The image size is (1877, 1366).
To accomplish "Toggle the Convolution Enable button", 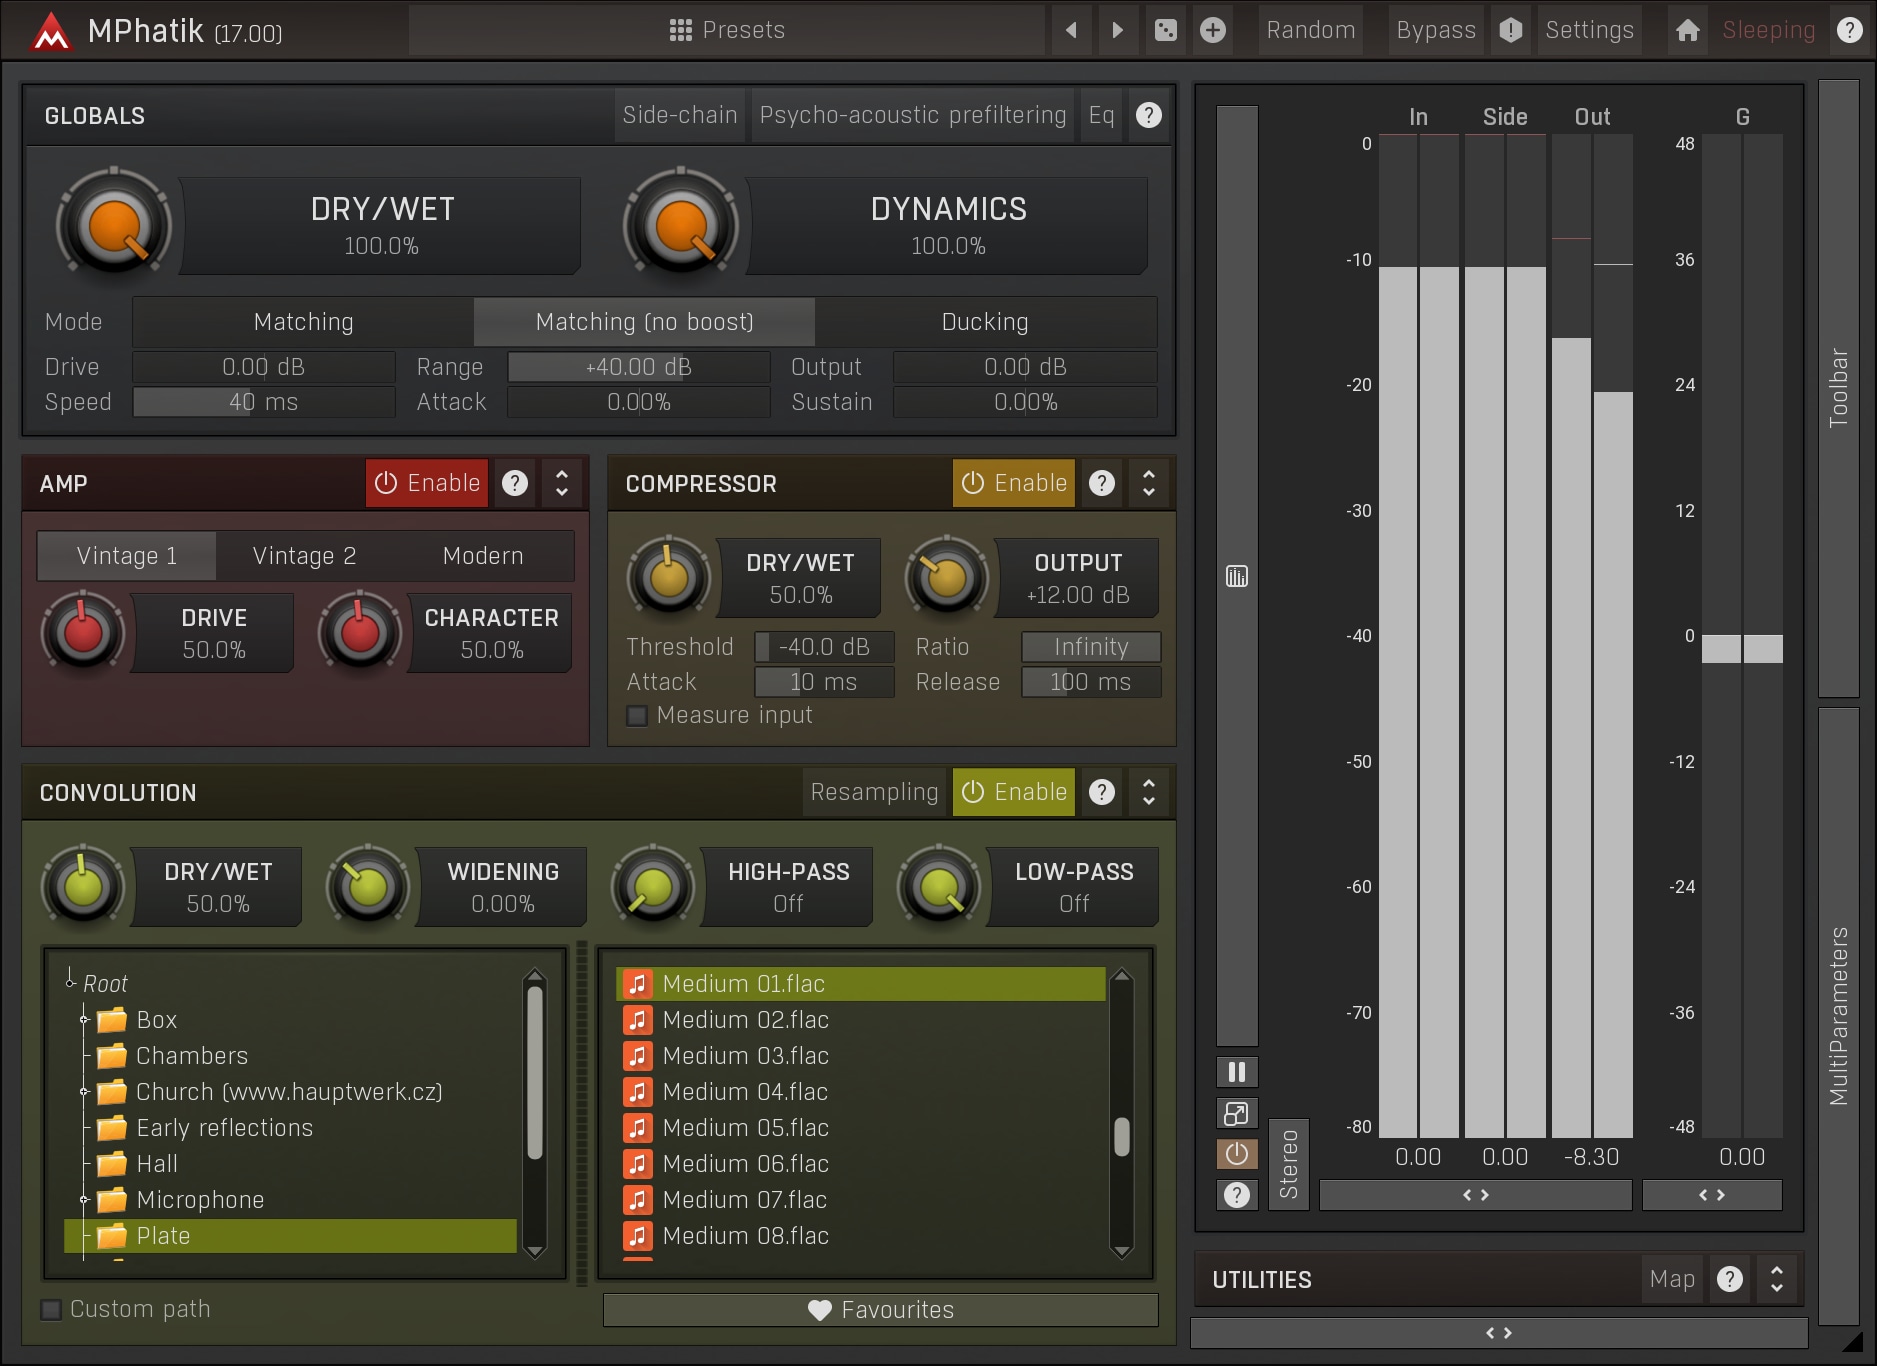I will (1013, 792).
